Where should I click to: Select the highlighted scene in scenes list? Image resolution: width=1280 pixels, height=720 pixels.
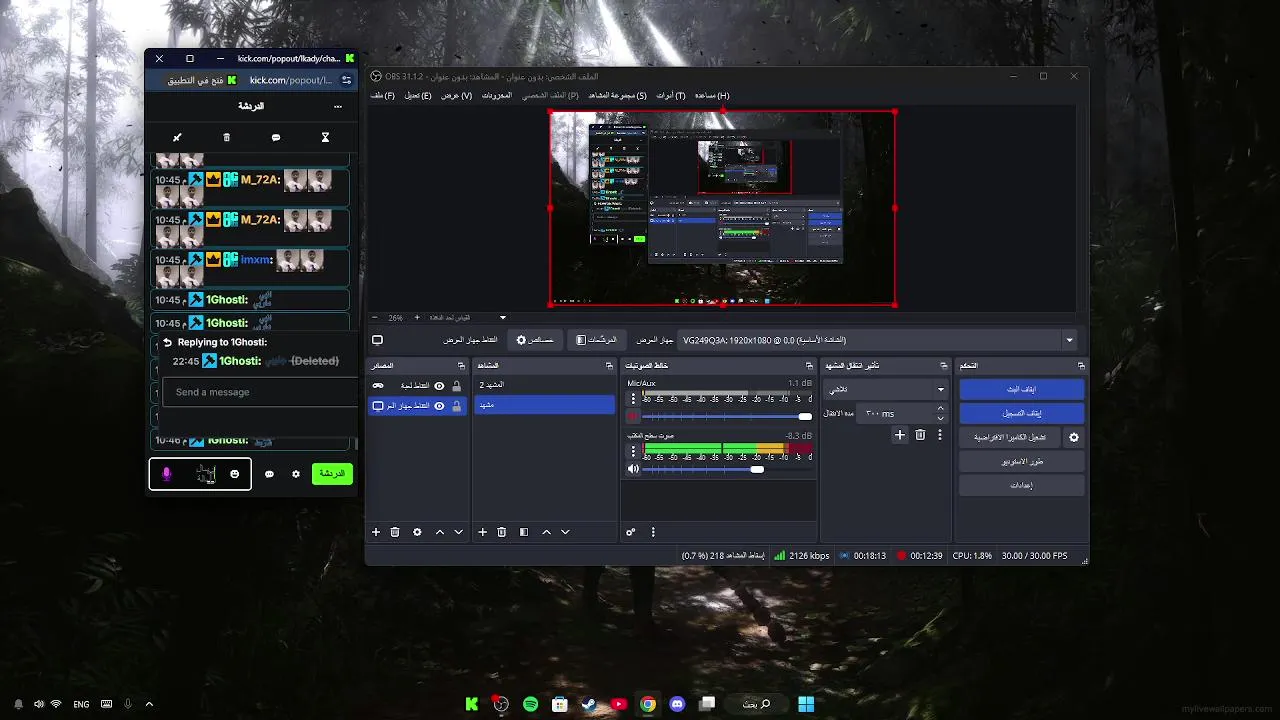[544, 405]
